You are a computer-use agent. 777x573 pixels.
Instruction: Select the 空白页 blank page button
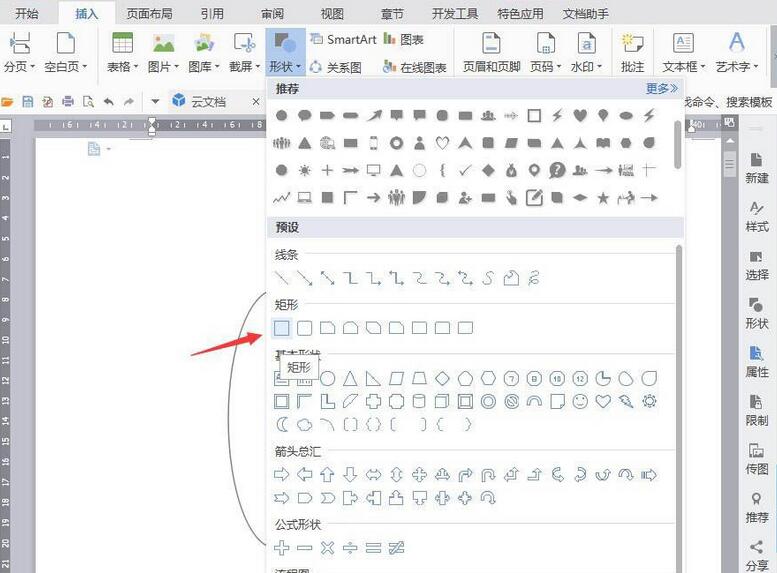click(65, 54)
